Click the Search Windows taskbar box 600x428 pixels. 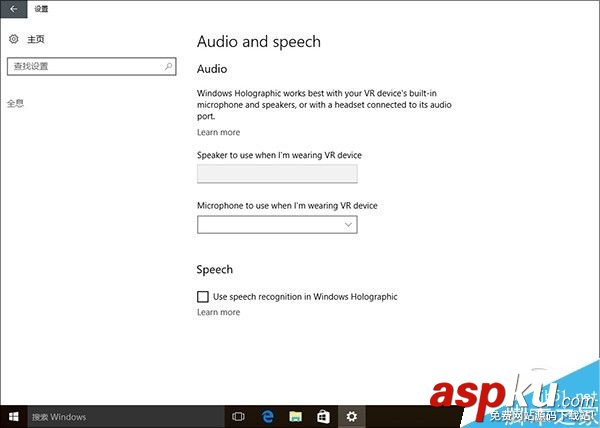pos(126,417)
